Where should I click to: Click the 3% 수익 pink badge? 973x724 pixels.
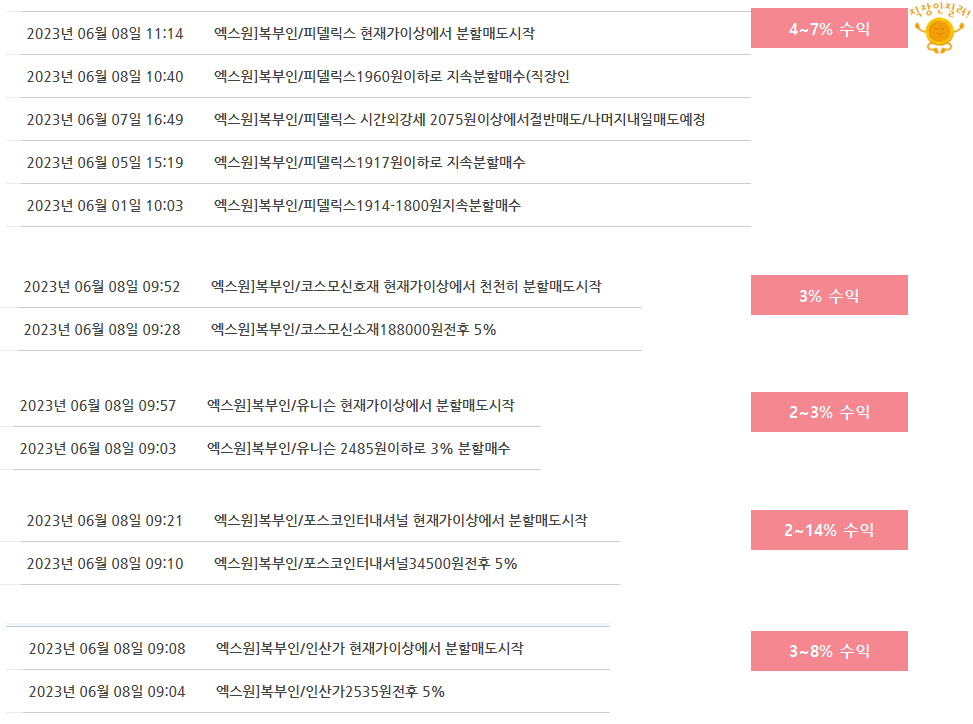[829, 295]
